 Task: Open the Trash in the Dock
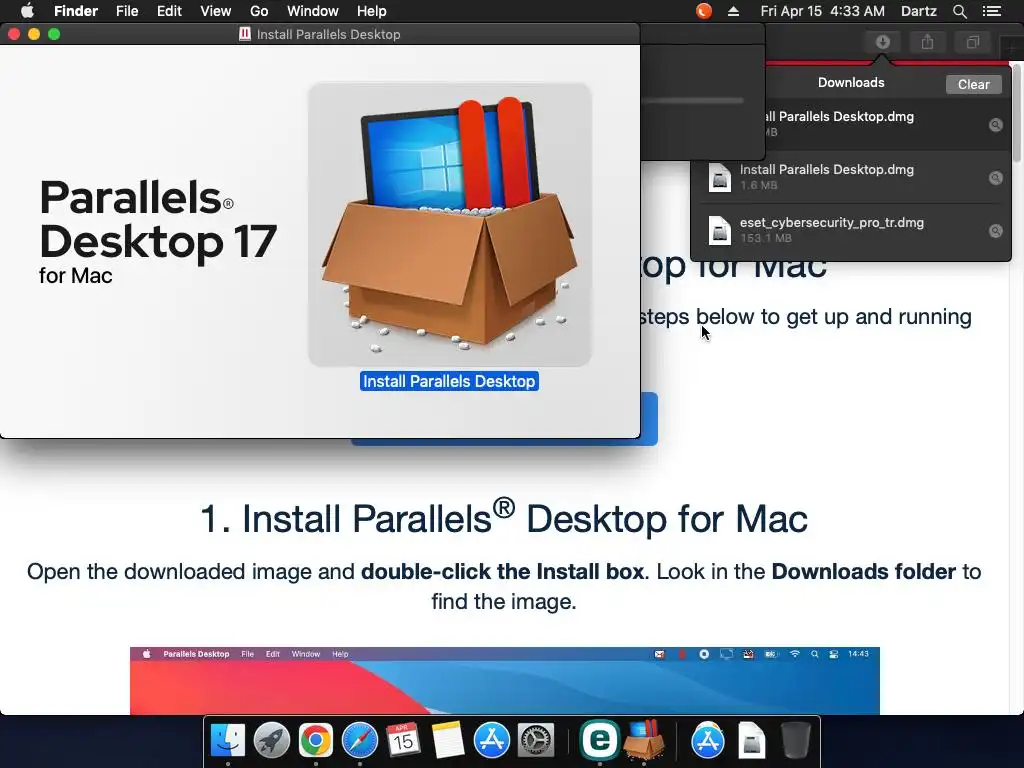pyautogui.click(x=795, y=741)
